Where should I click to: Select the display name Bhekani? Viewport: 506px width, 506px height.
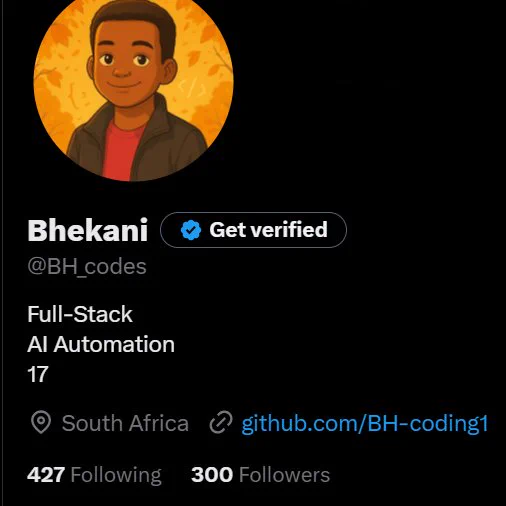coord(88,230)
